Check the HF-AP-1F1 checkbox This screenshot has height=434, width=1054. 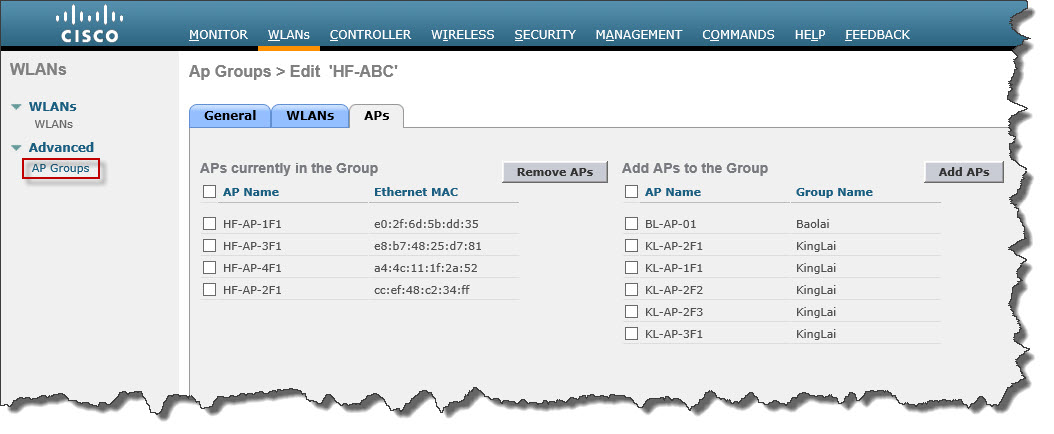pyautogui.click(x=210, y=224)
